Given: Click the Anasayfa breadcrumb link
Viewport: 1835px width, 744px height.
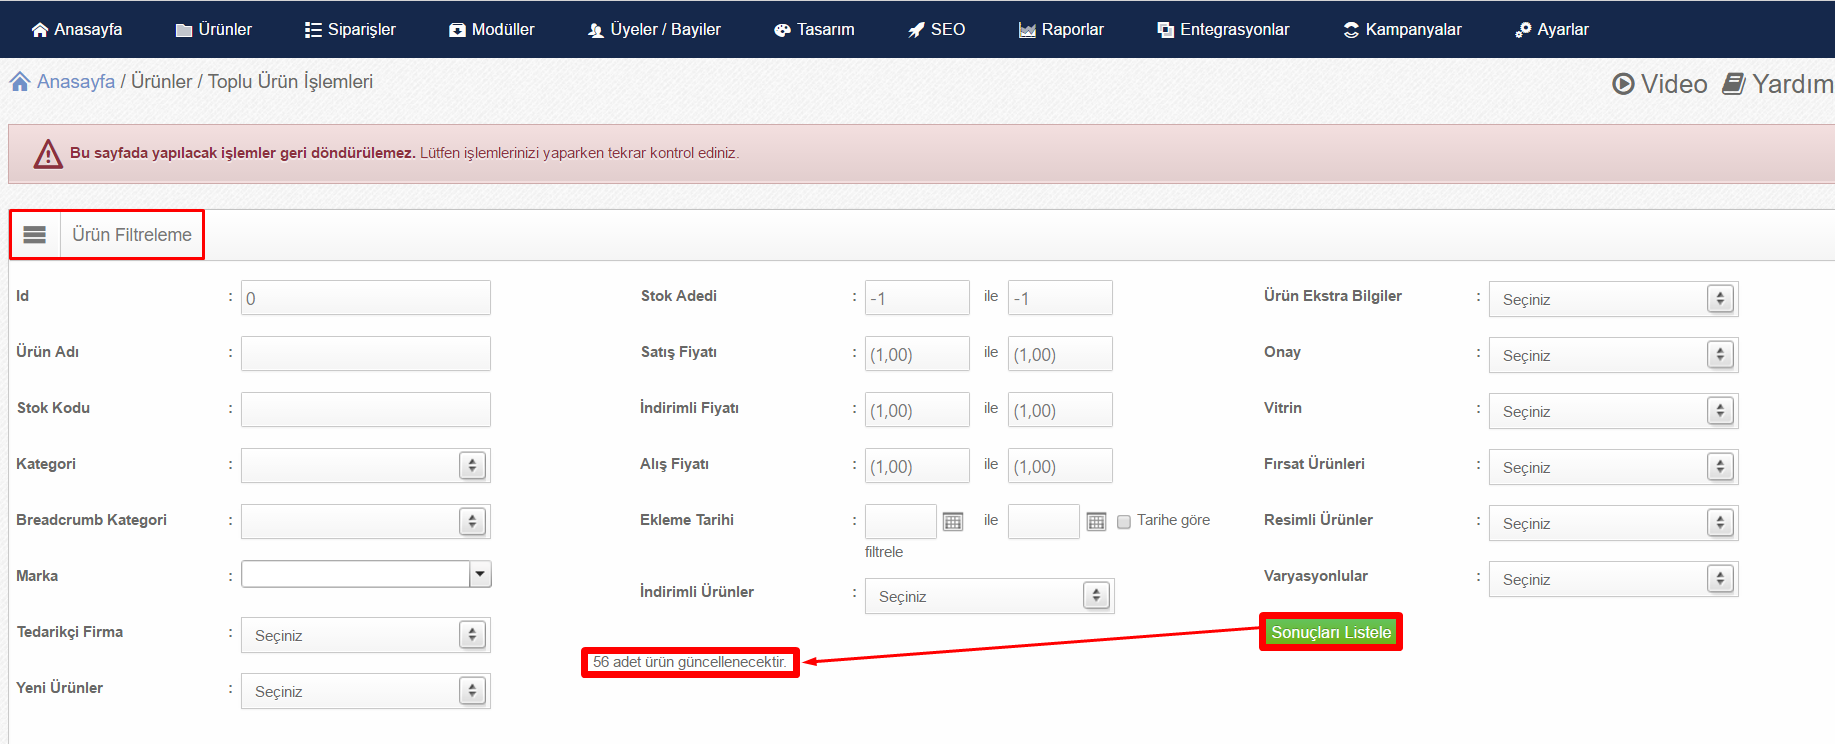Looking at the screenshot, I should tap(76, 81).
